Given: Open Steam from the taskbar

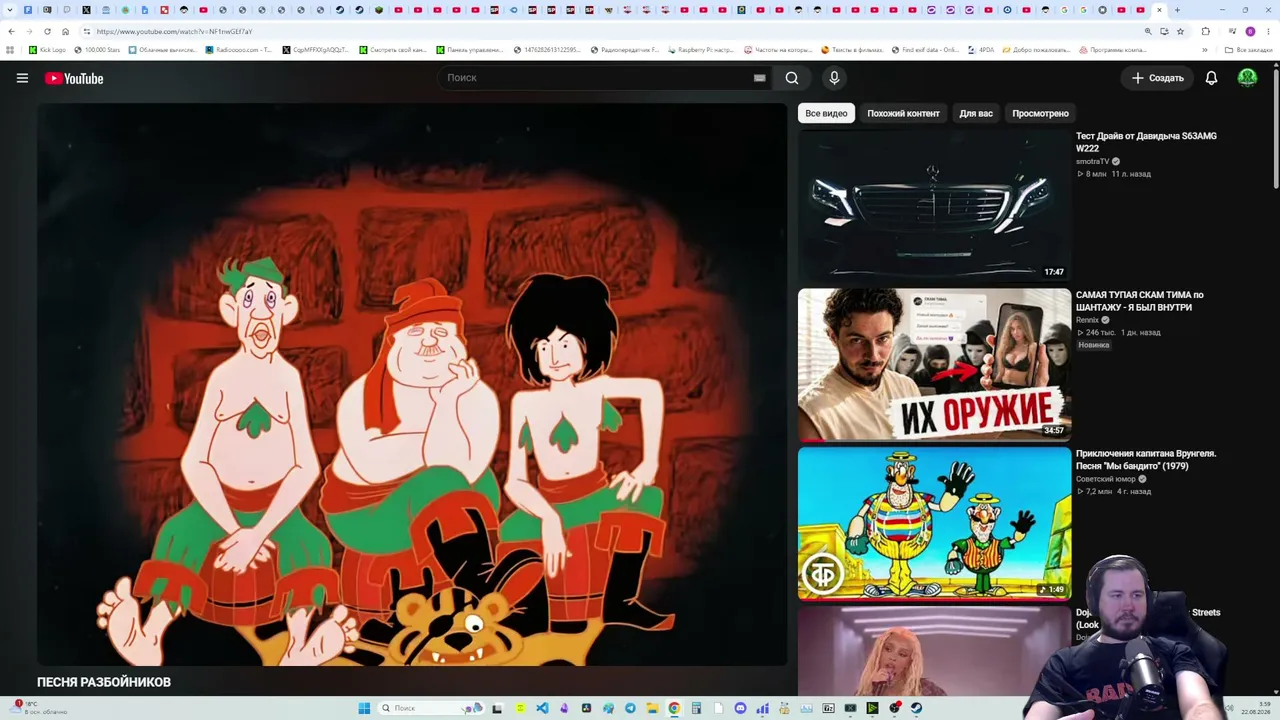Looking at the screenshot, I should tap(916, 708).
